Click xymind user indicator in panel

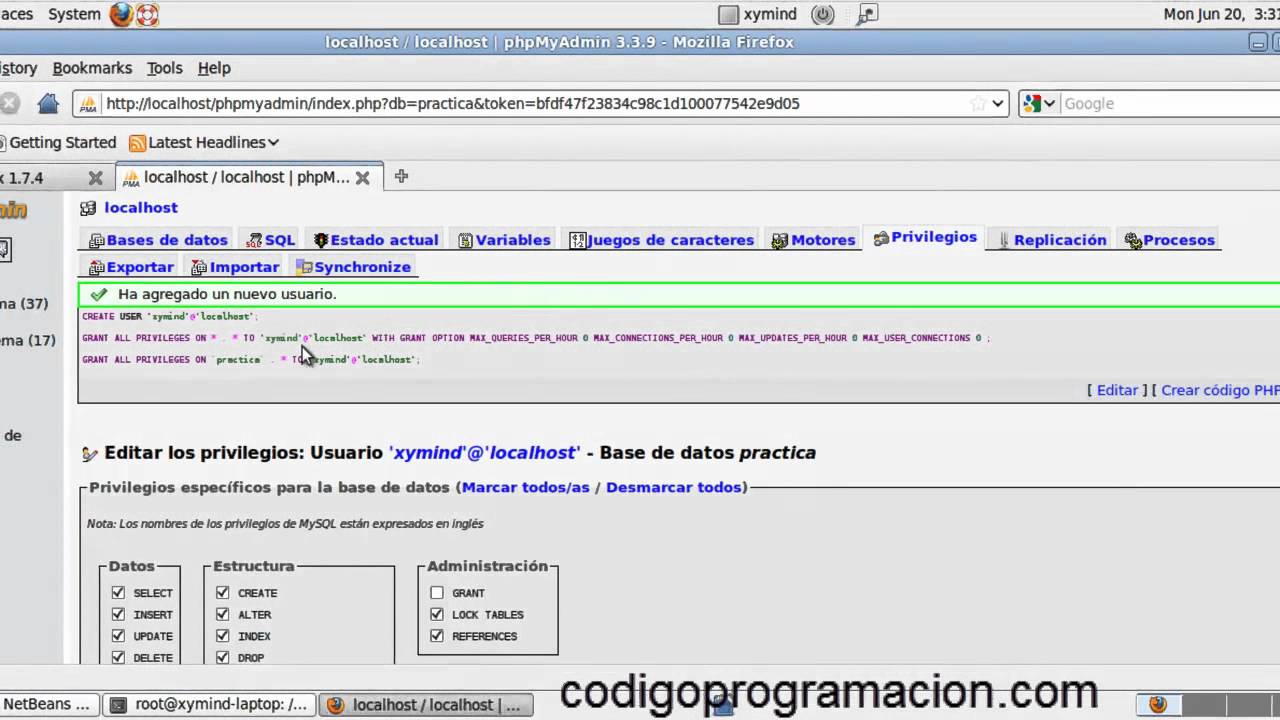(x=758, y=14)
